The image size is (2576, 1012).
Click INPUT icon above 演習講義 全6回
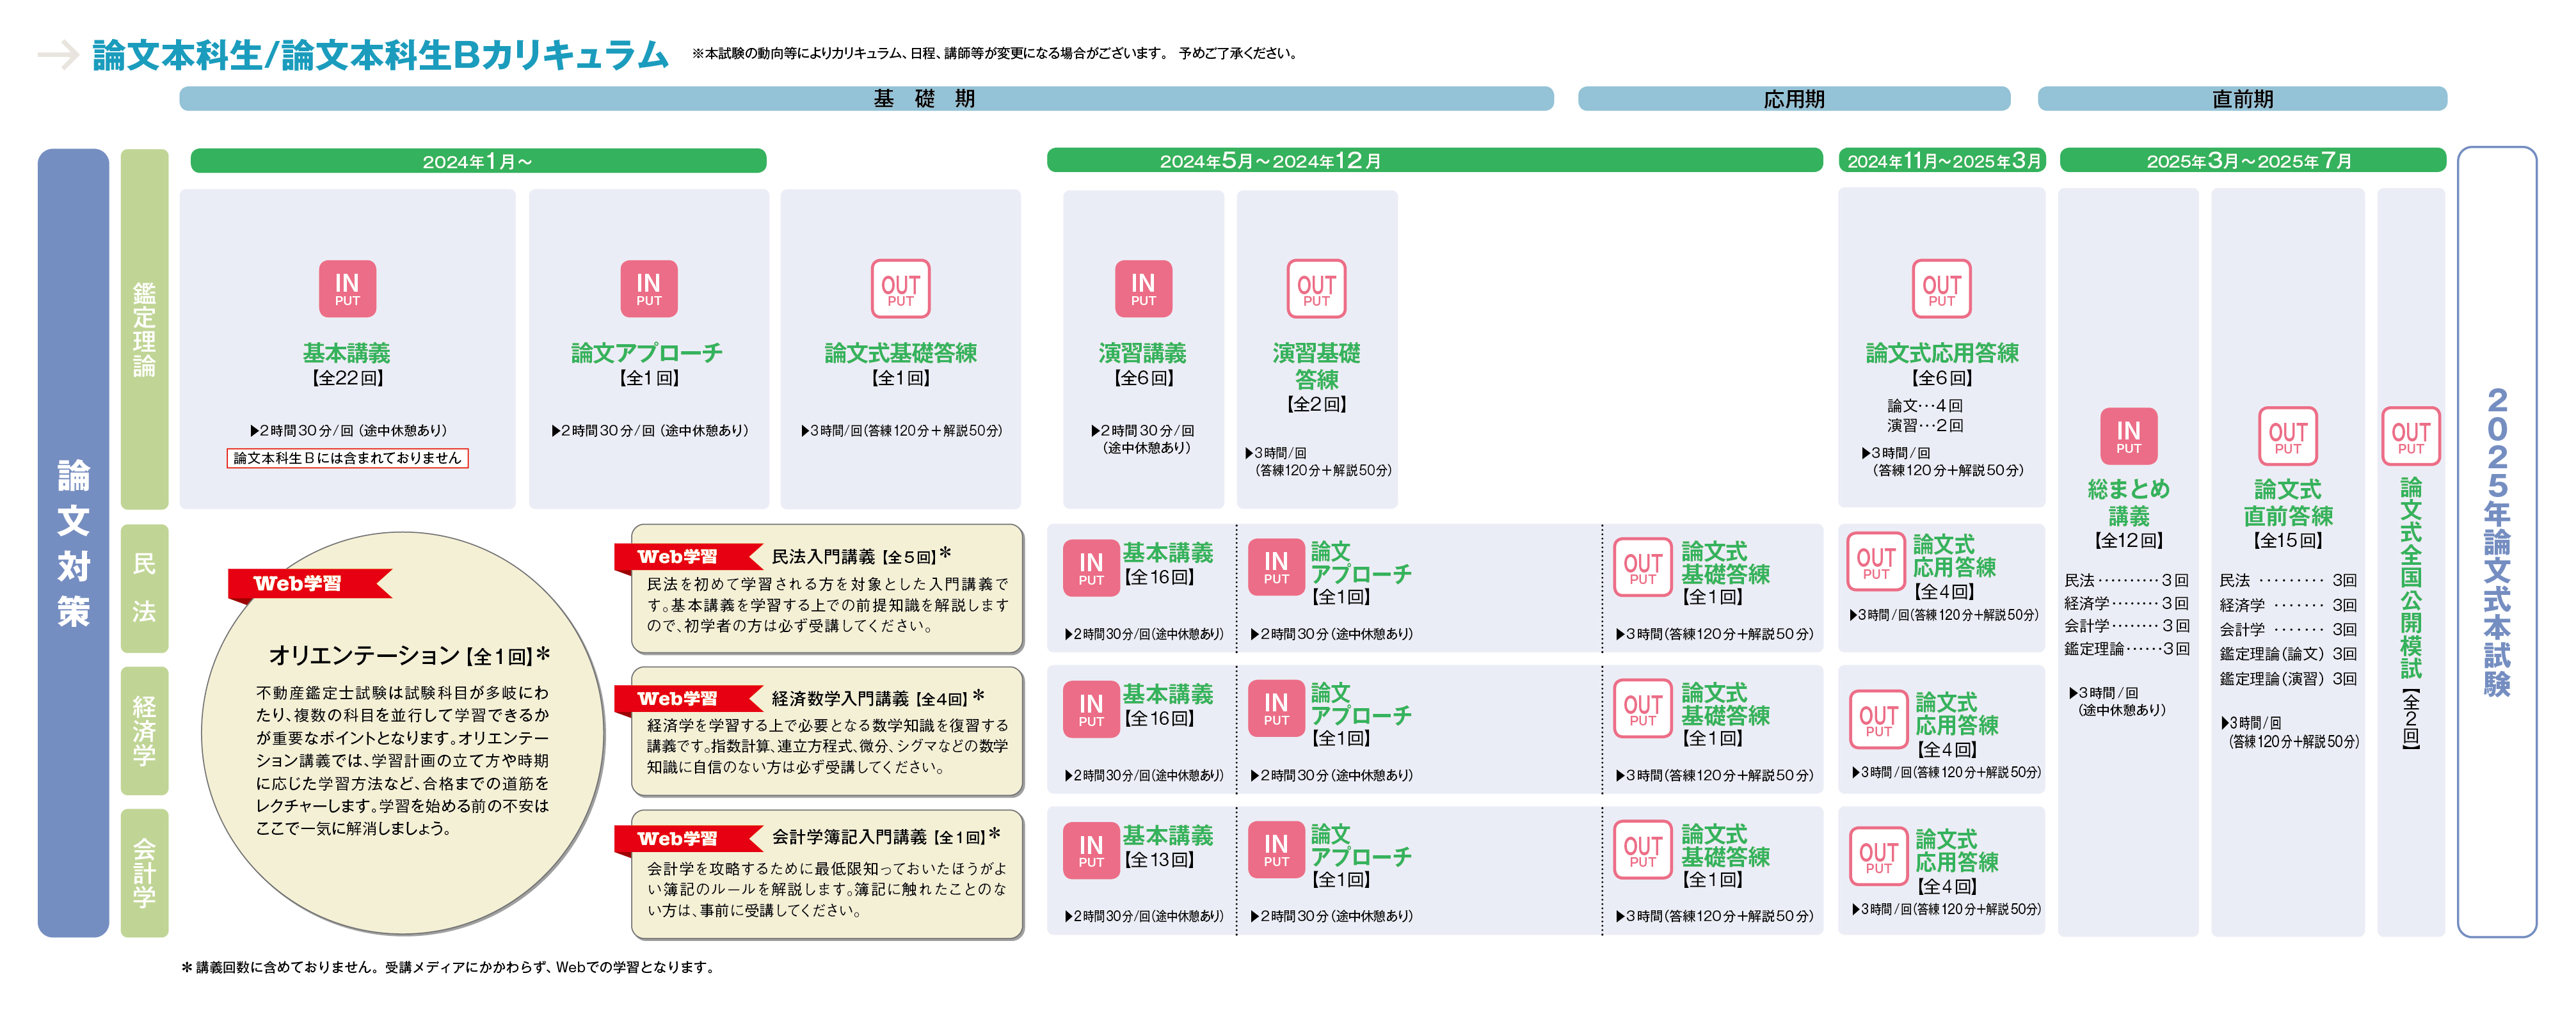(x=1143, y=289)
